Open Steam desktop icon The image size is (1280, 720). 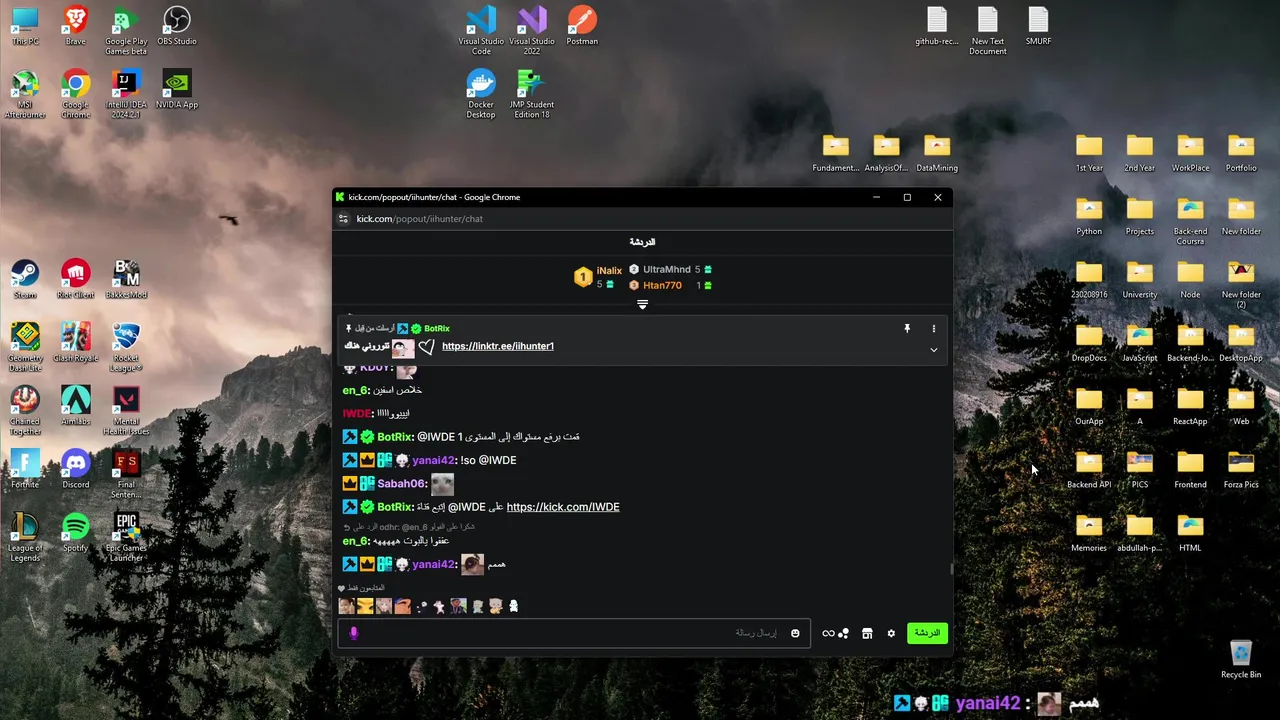(25, 279)
